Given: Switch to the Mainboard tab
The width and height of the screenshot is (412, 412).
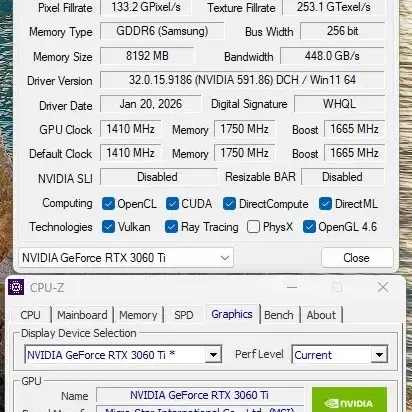Looking at the screenshot, I should pyautogui.click(x=82, y=315).
